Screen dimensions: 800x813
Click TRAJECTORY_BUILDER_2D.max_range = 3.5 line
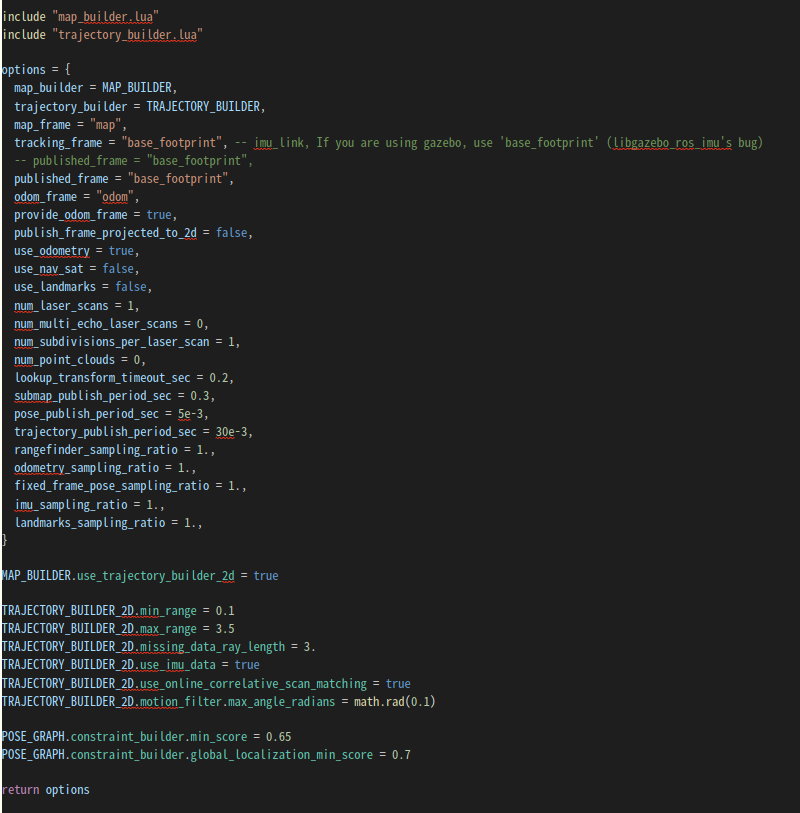[x=118, y=629]
